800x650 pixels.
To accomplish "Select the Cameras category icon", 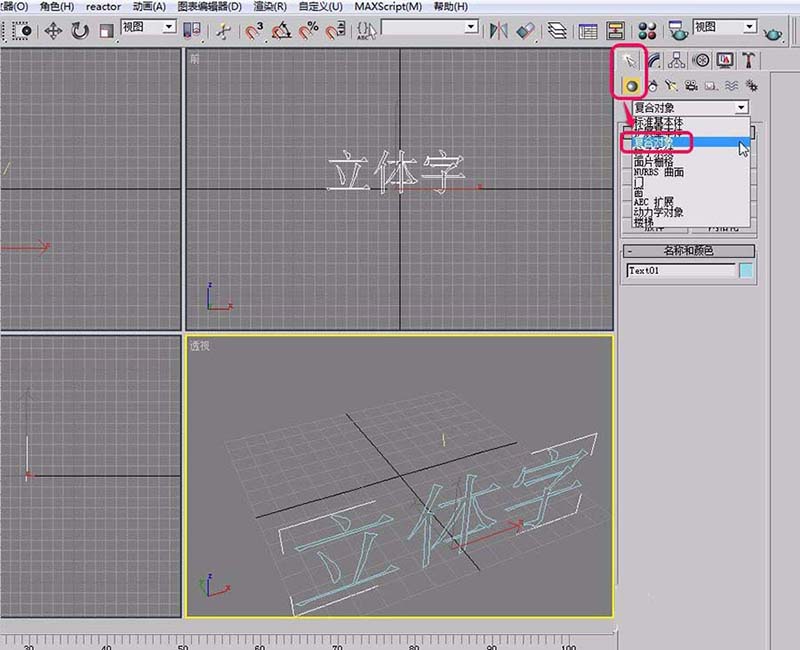I will [x=691, y=85].
